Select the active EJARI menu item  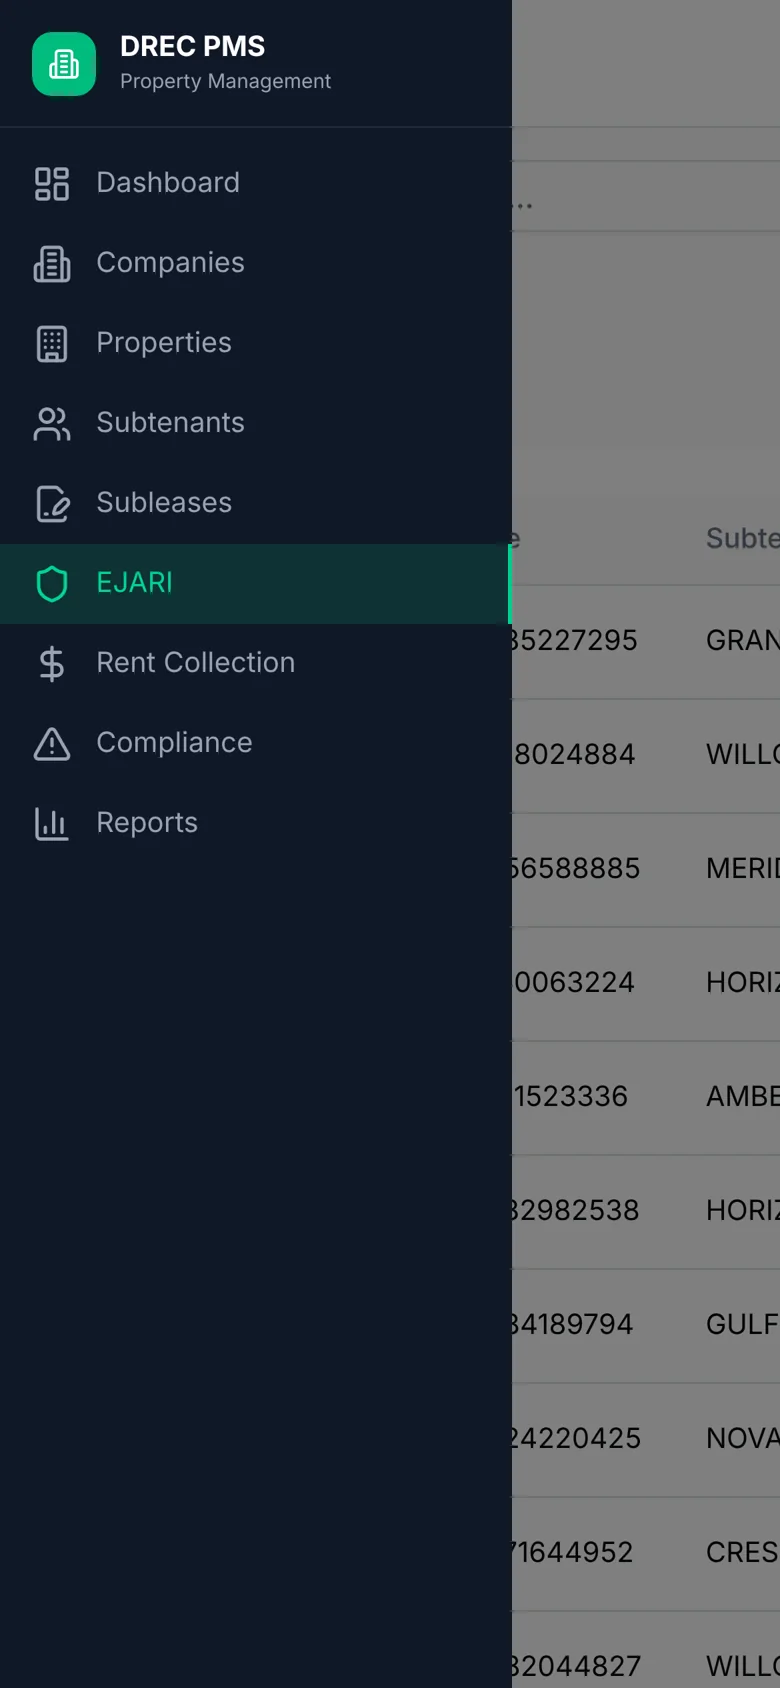pos(256,584)
